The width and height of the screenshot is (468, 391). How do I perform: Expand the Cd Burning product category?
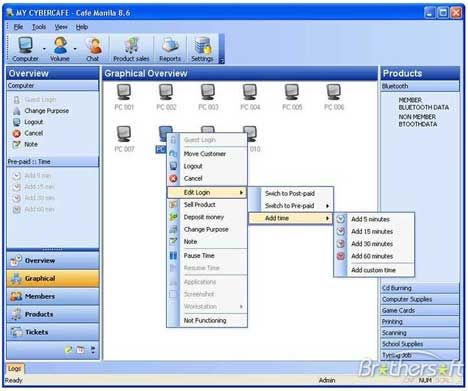tap(420, 288)
